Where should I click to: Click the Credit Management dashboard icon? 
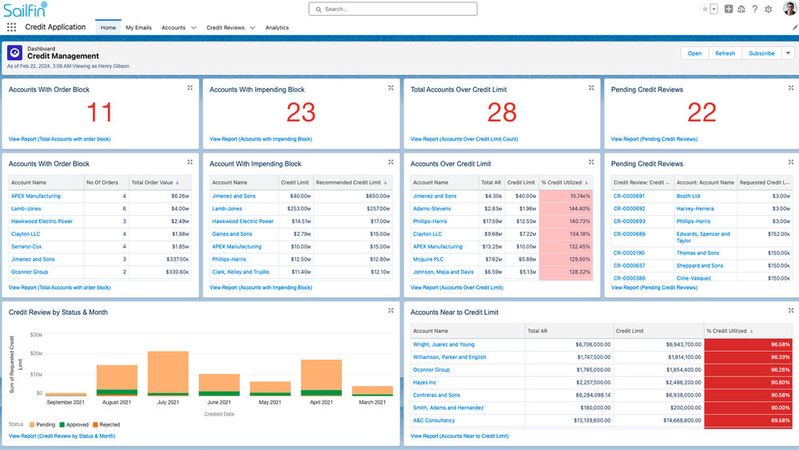tap(15, 53)
